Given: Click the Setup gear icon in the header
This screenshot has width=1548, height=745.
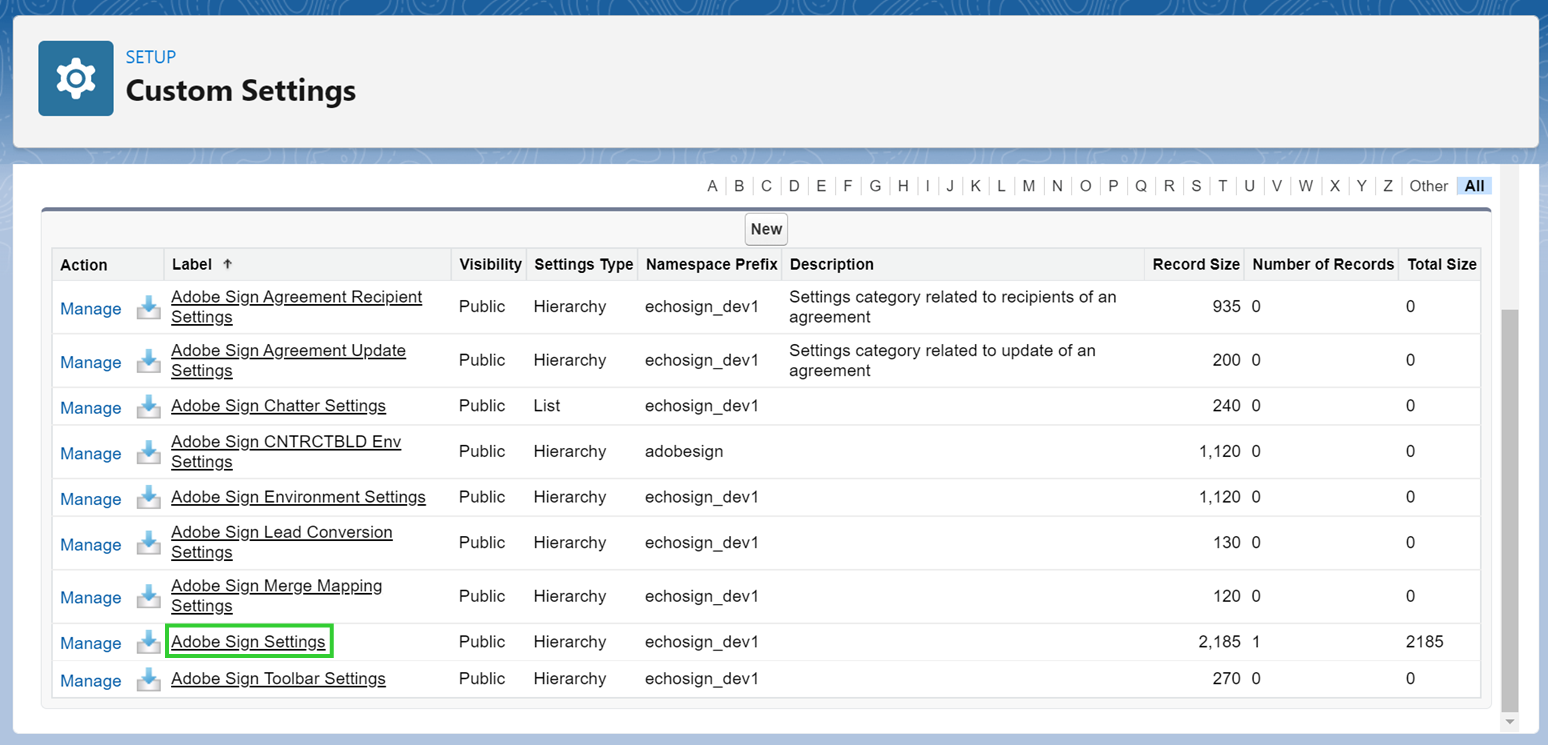Looking at the screenshot, I should click(75, 77).
